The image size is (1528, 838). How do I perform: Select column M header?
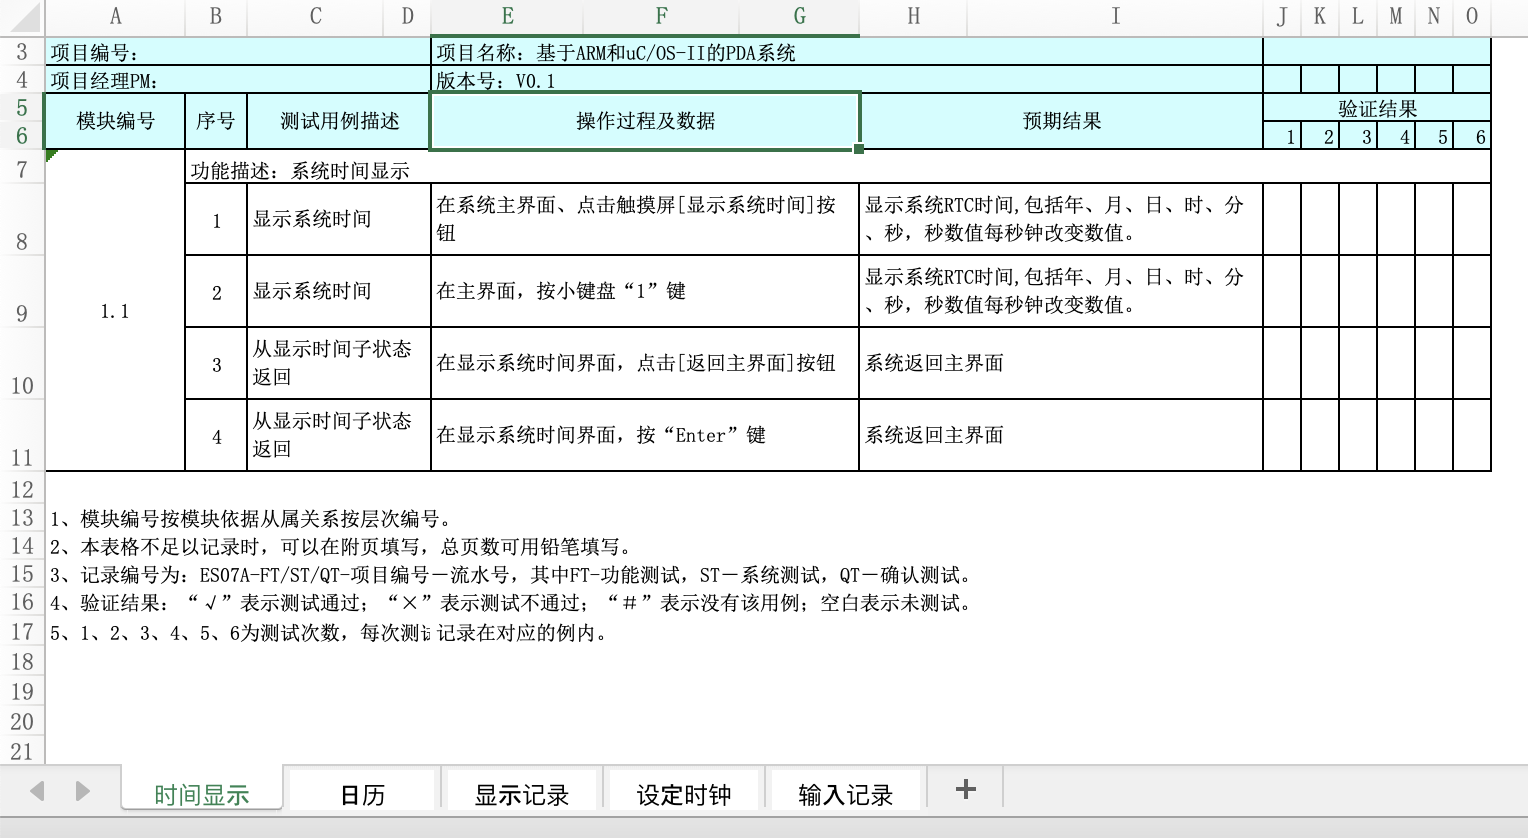pos(1396,16)
